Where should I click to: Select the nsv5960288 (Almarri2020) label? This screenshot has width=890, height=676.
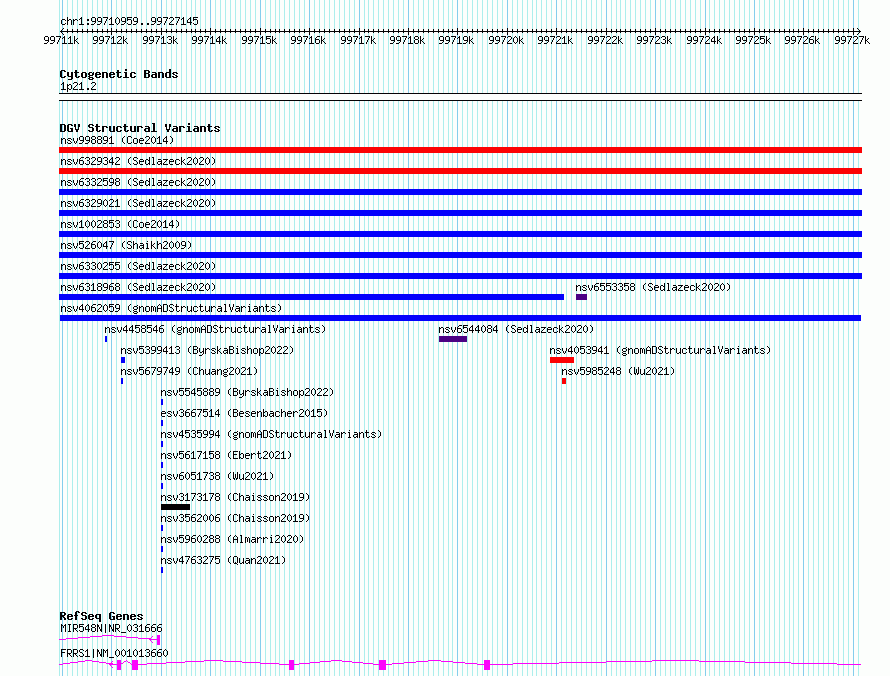tap(232, 539)
